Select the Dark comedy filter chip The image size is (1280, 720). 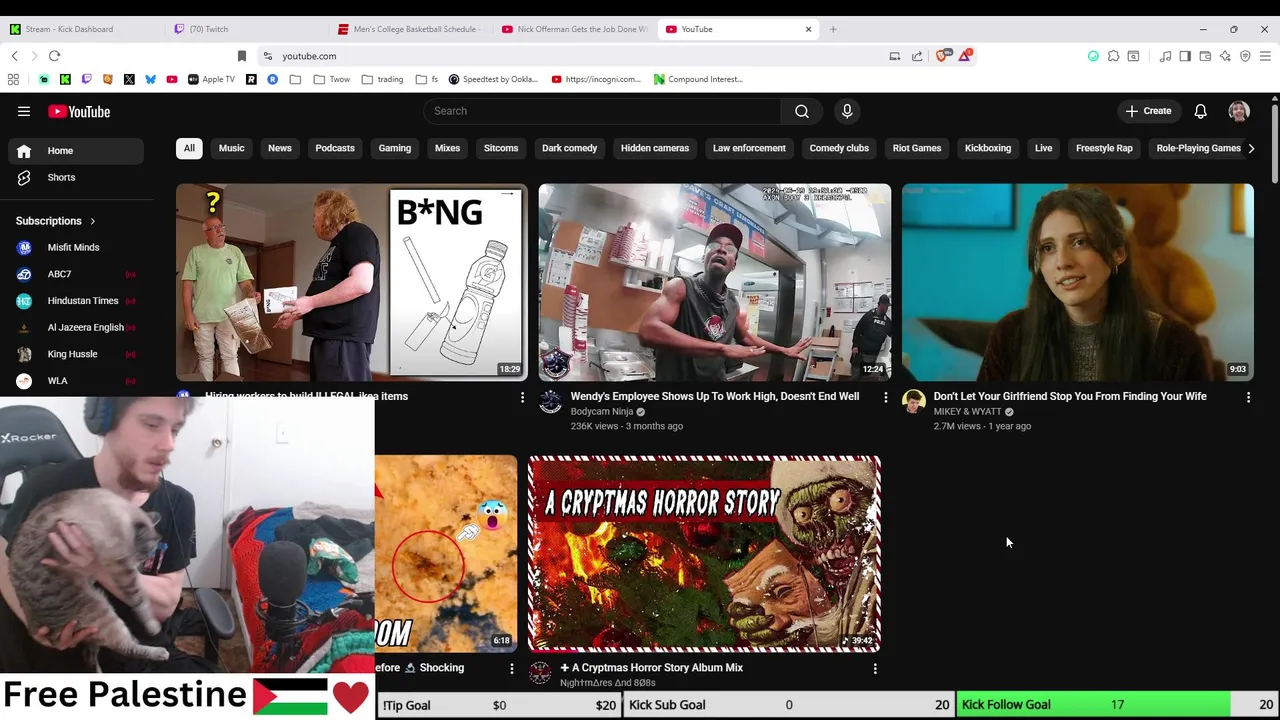point(569,148)
